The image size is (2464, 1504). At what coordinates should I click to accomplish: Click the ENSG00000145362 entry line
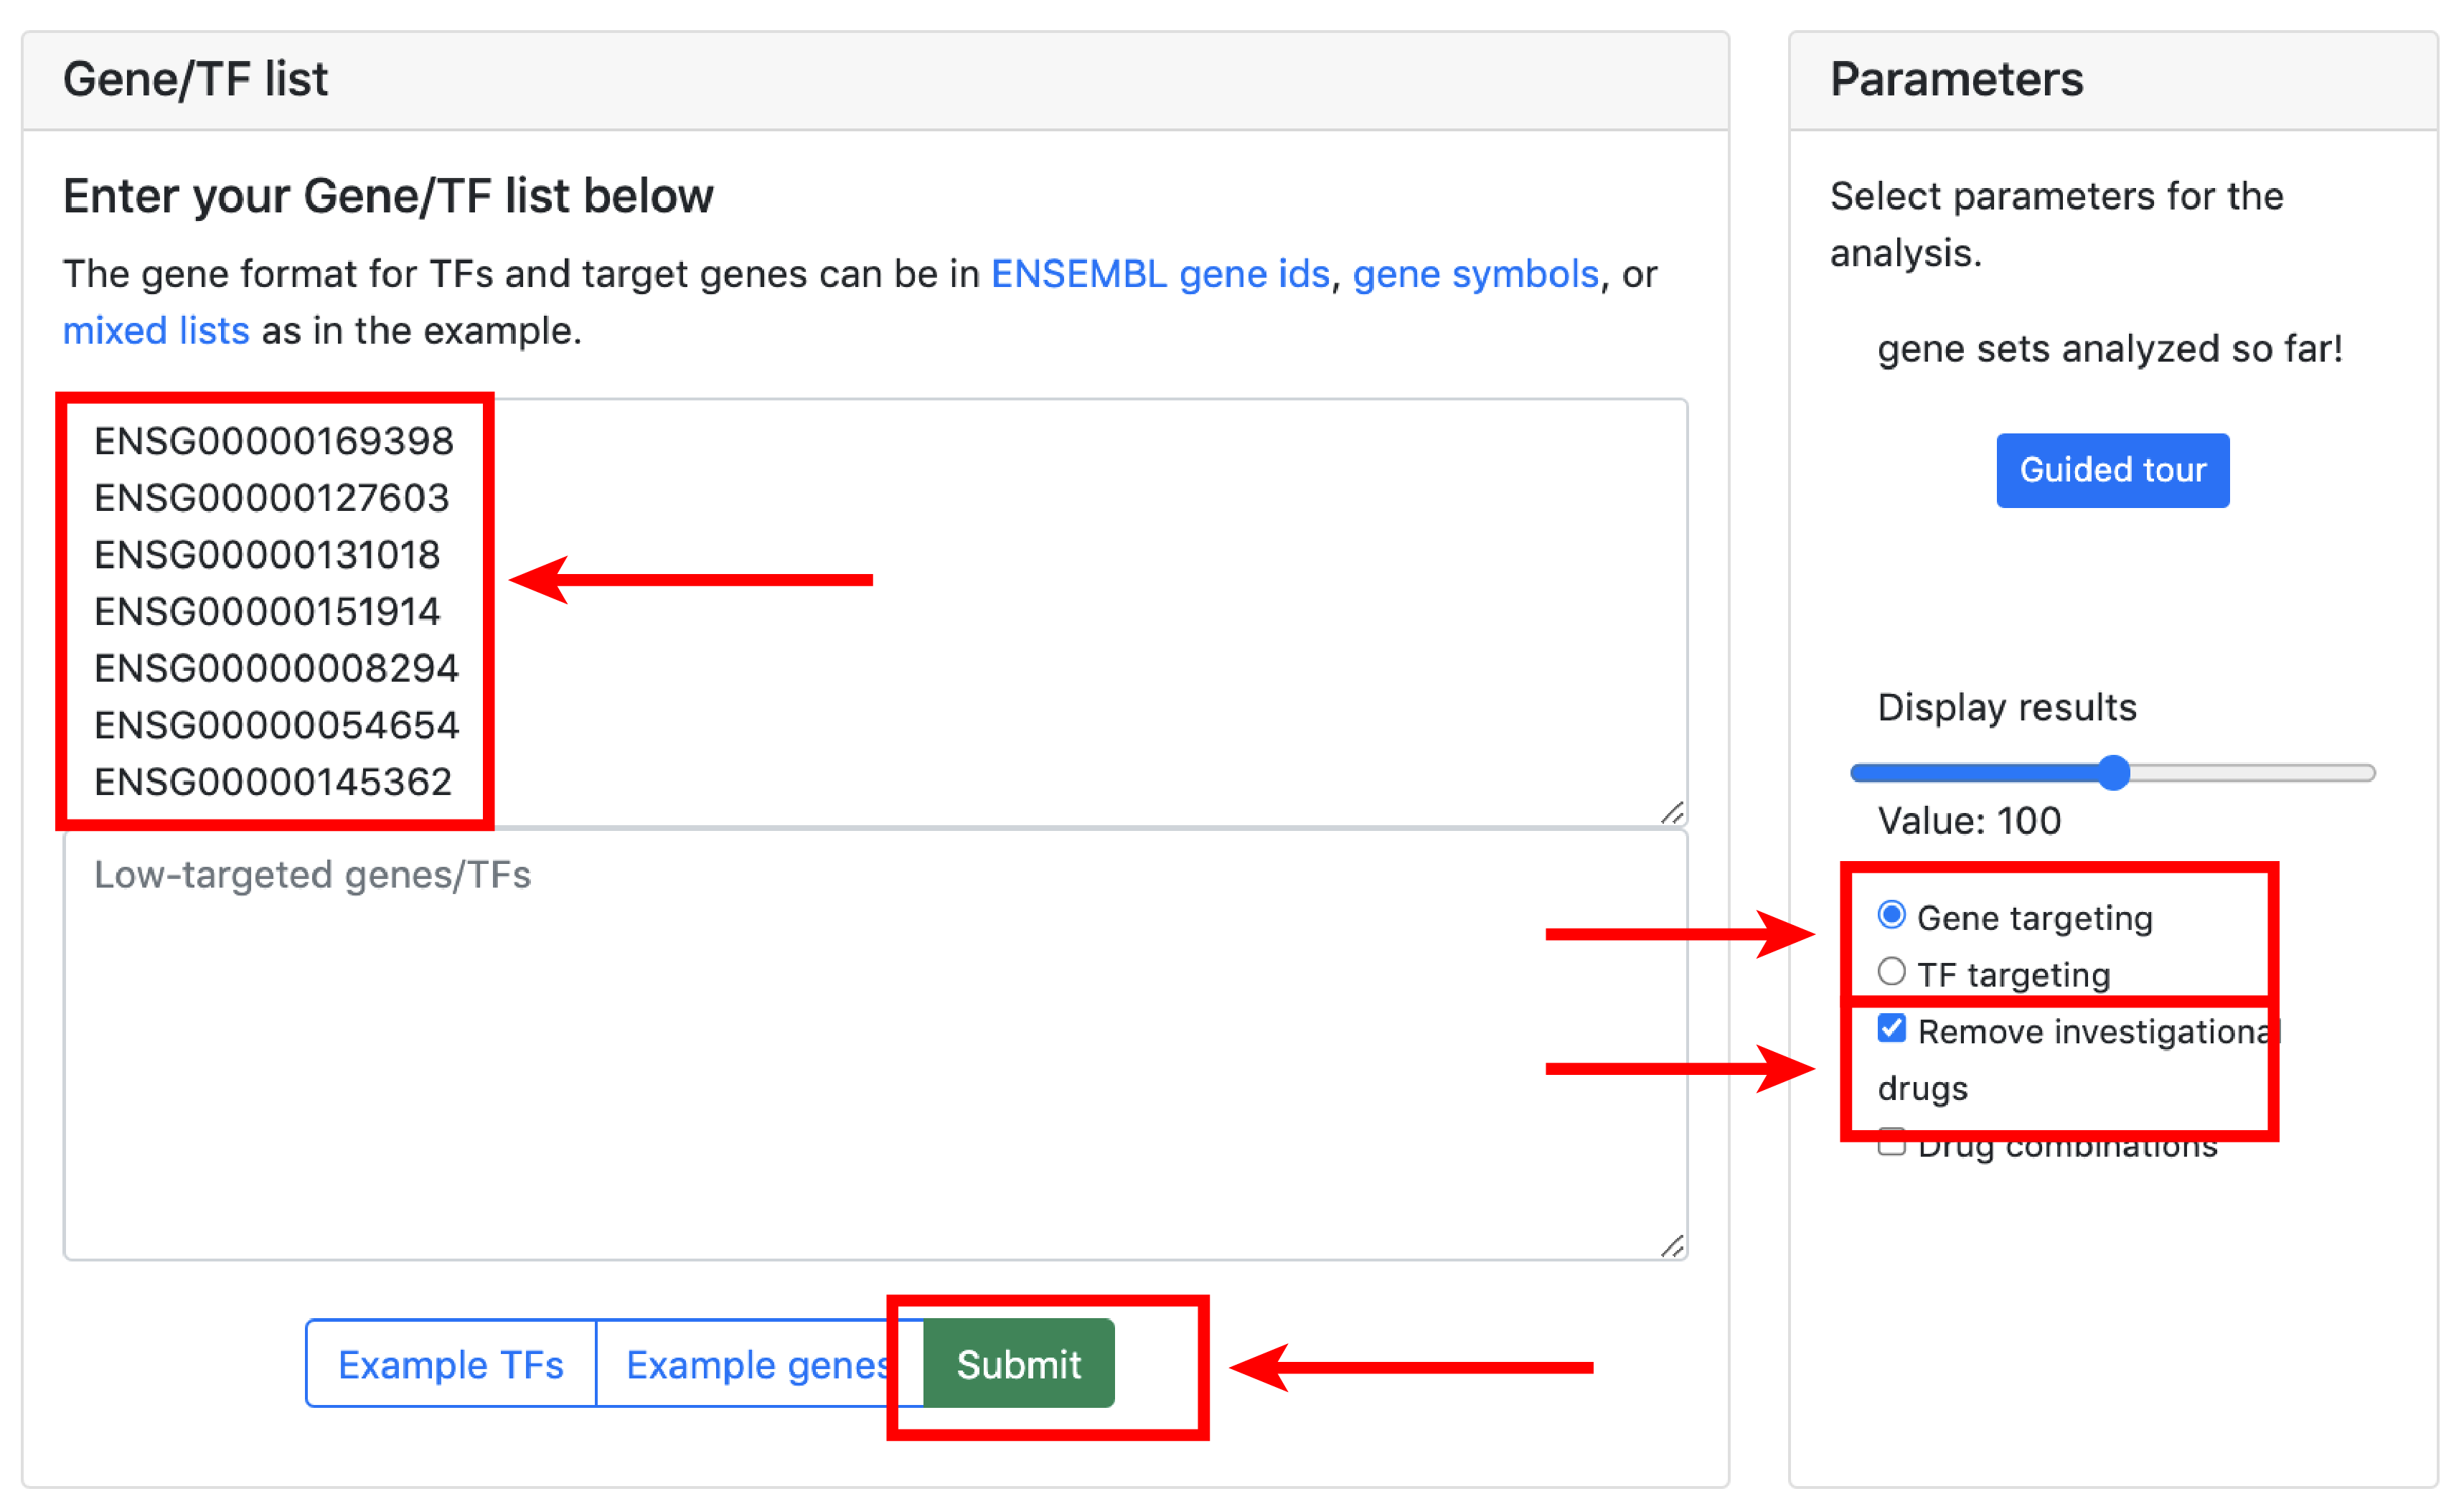[x=273, y=782]
